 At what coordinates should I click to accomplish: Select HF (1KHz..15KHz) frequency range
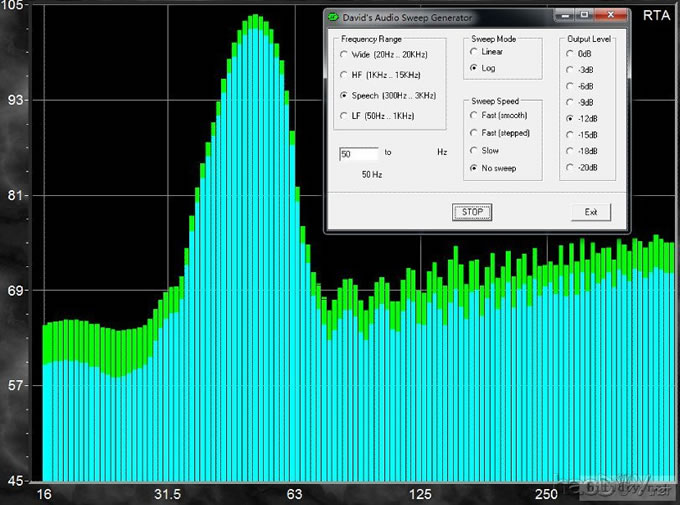coord(345,75)
